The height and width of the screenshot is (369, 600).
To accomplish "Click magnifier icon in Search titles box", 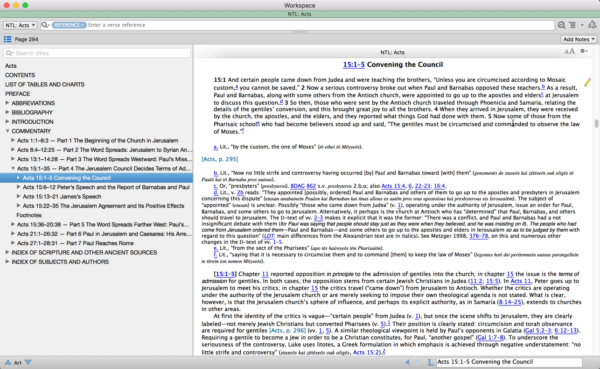I will 10,53.
